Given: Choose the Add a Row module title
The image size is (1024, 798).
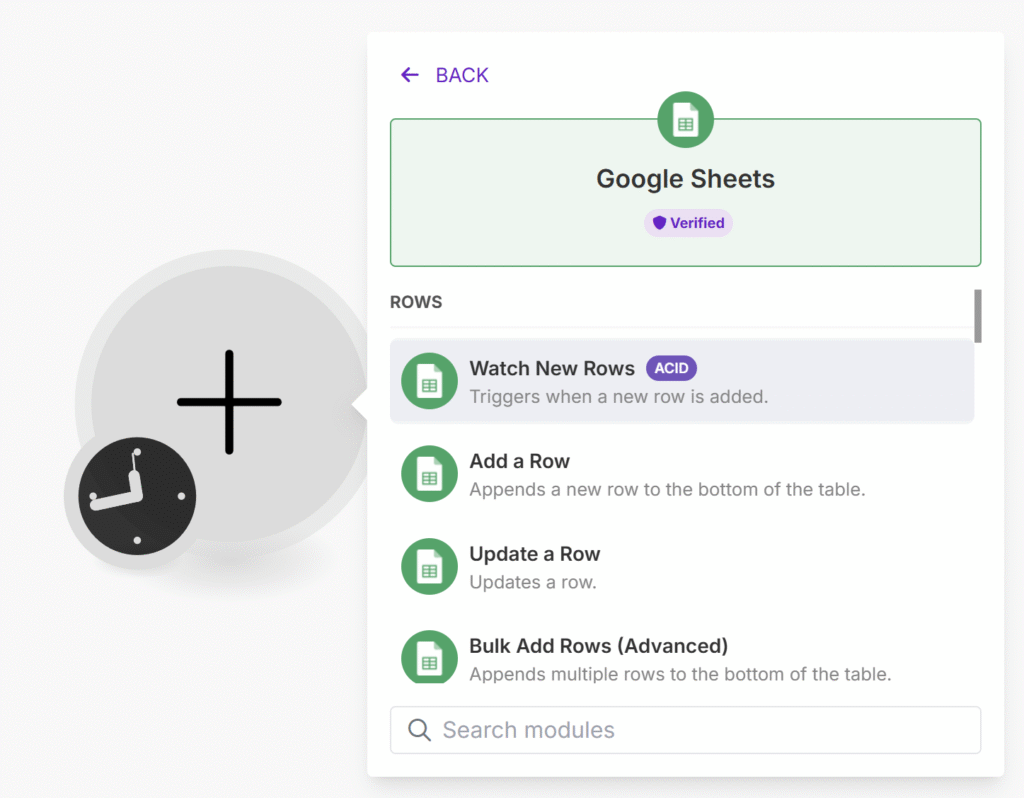Looking at the screenshot, I should pos(519,461).
